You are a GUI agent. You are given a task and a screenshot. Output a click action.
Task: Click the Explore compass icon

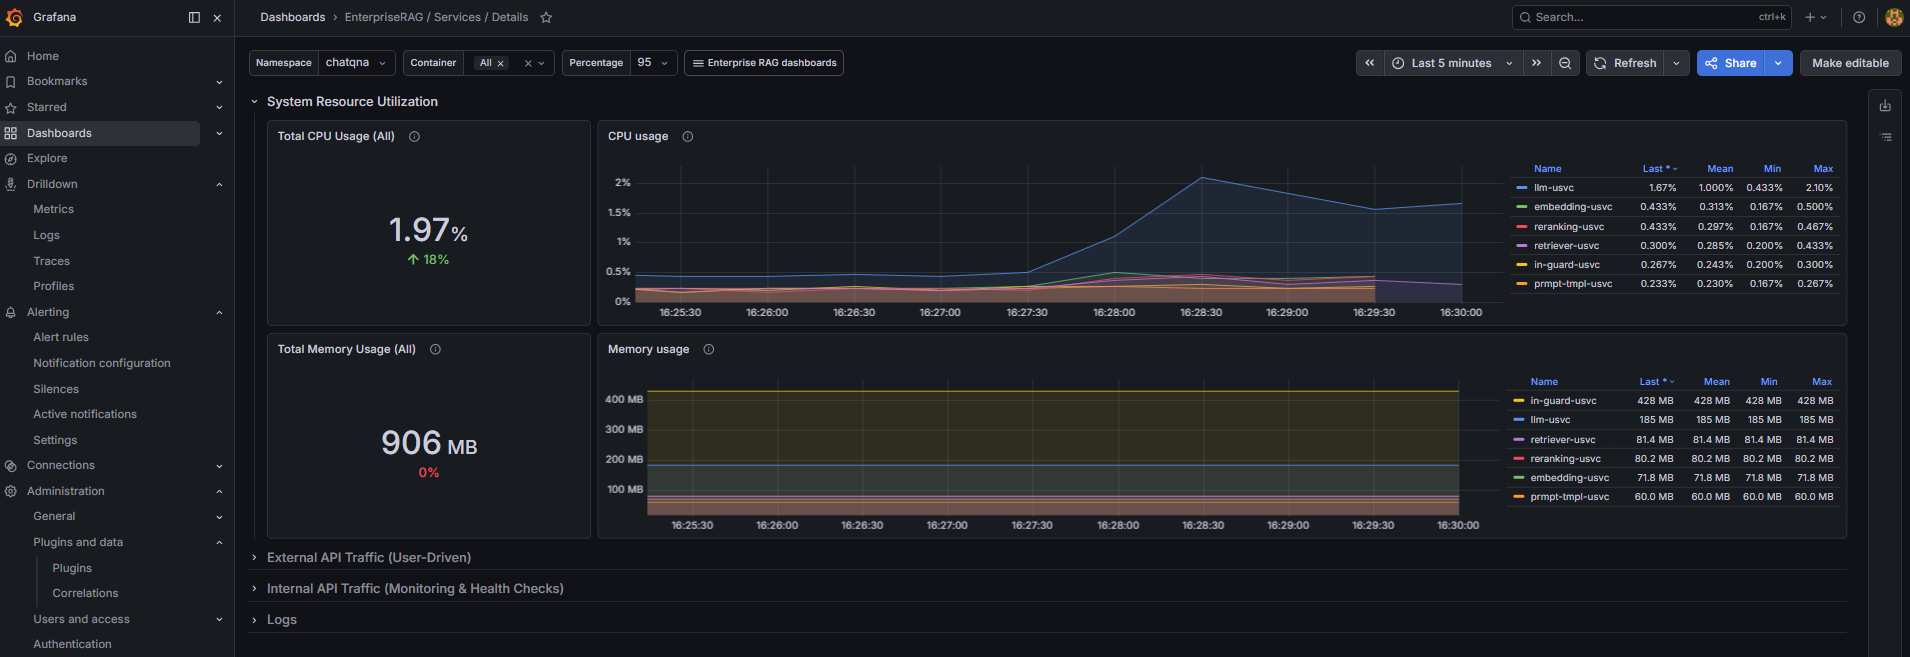click(11, 158)
